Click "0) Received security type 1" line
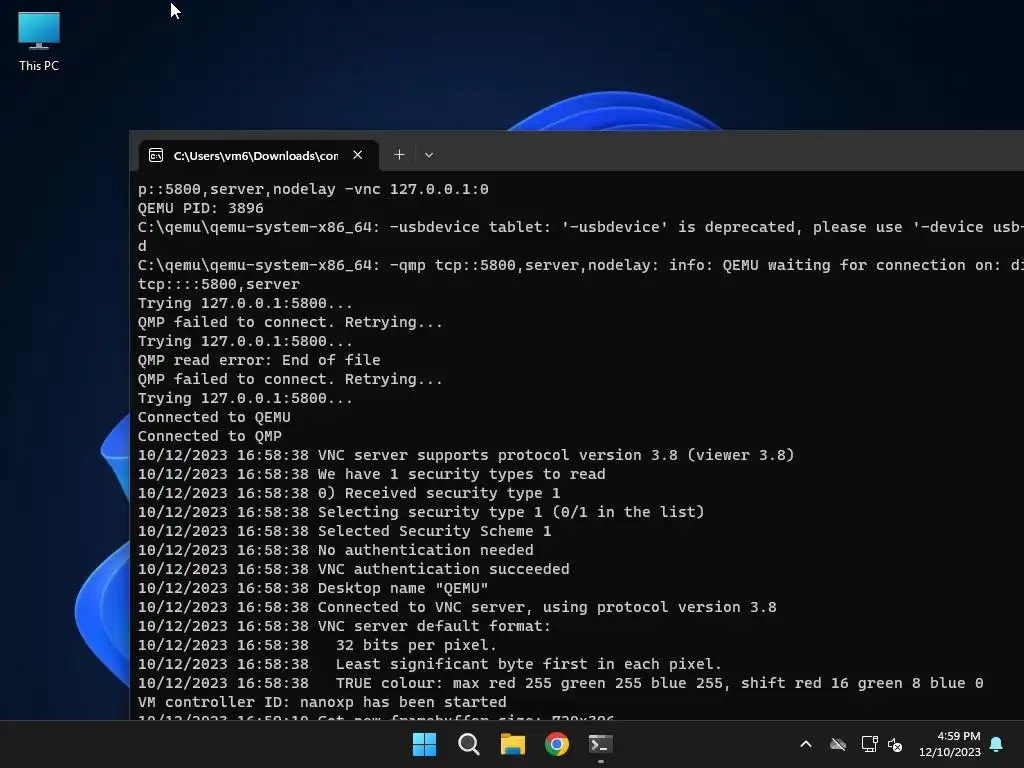 pyautogui.click(x=349, y=493)
